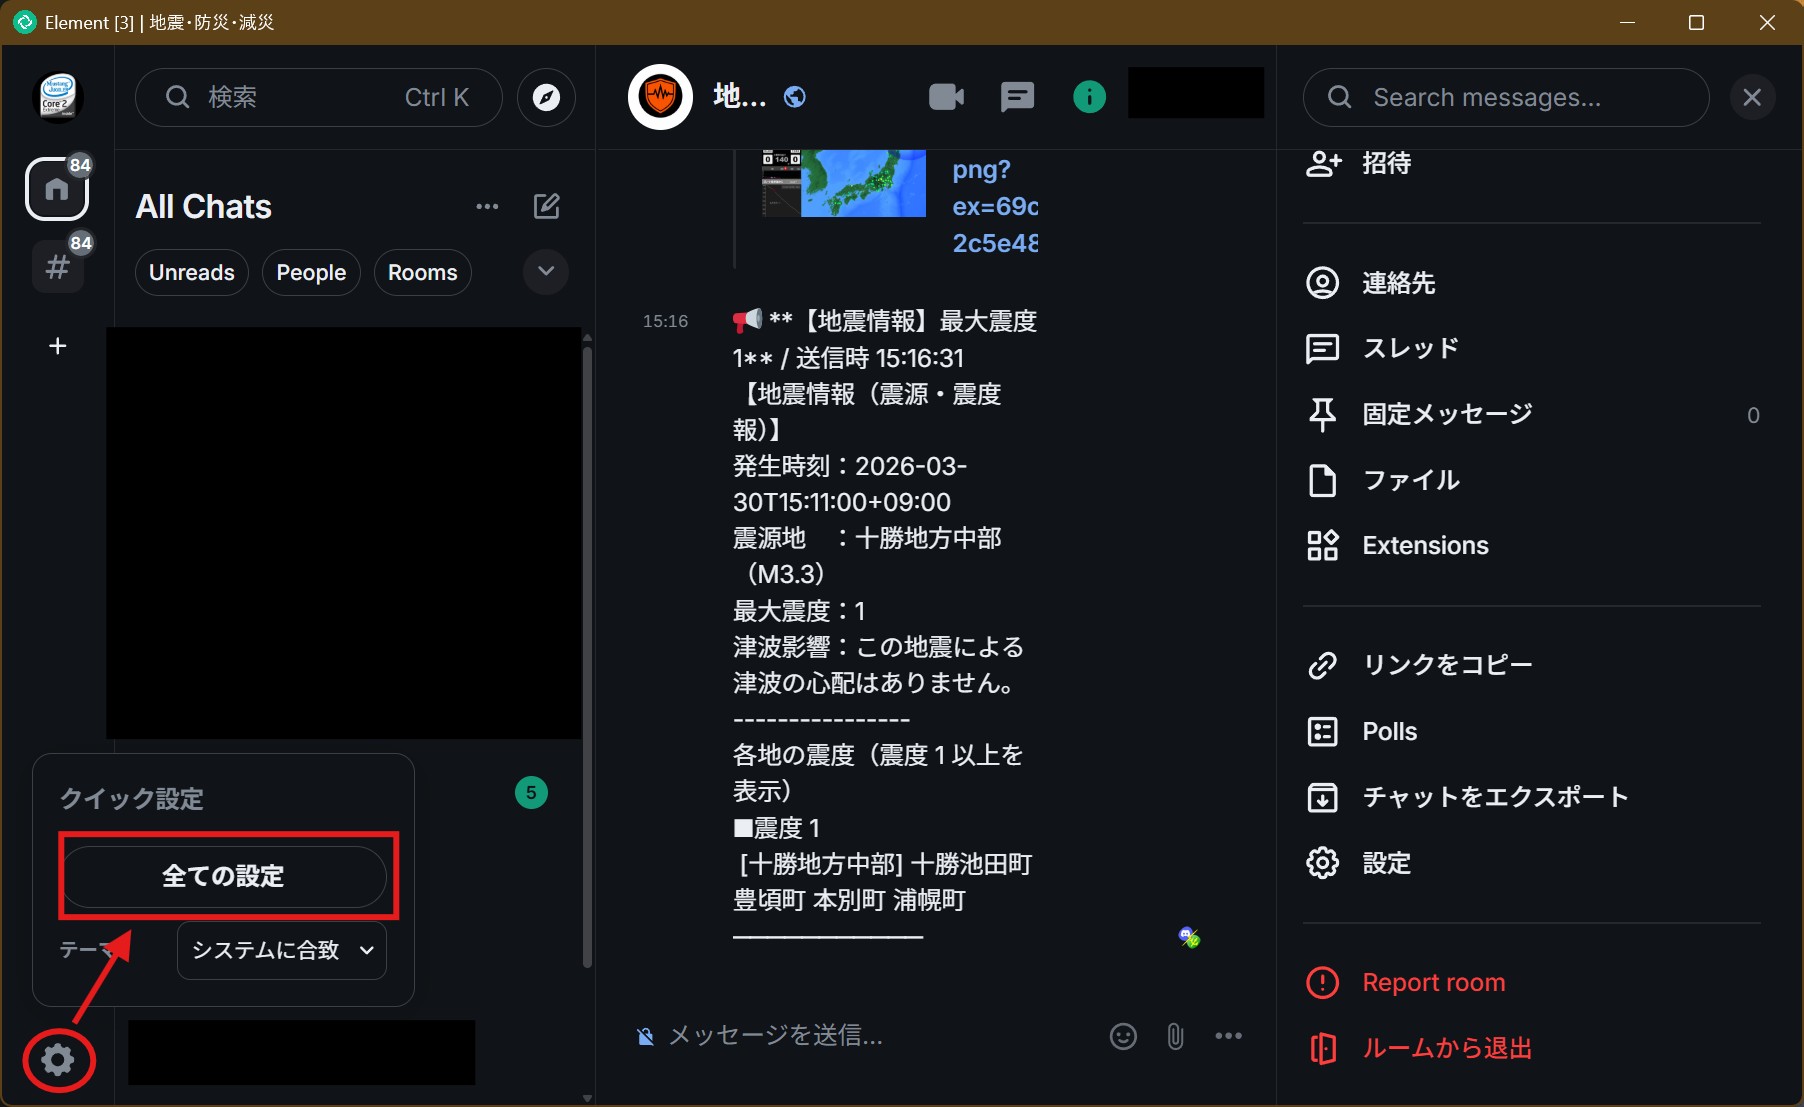Open more composer options ellipsis
This screenshot has height=1107, width=1804.
click(x=1228, y=1036)
